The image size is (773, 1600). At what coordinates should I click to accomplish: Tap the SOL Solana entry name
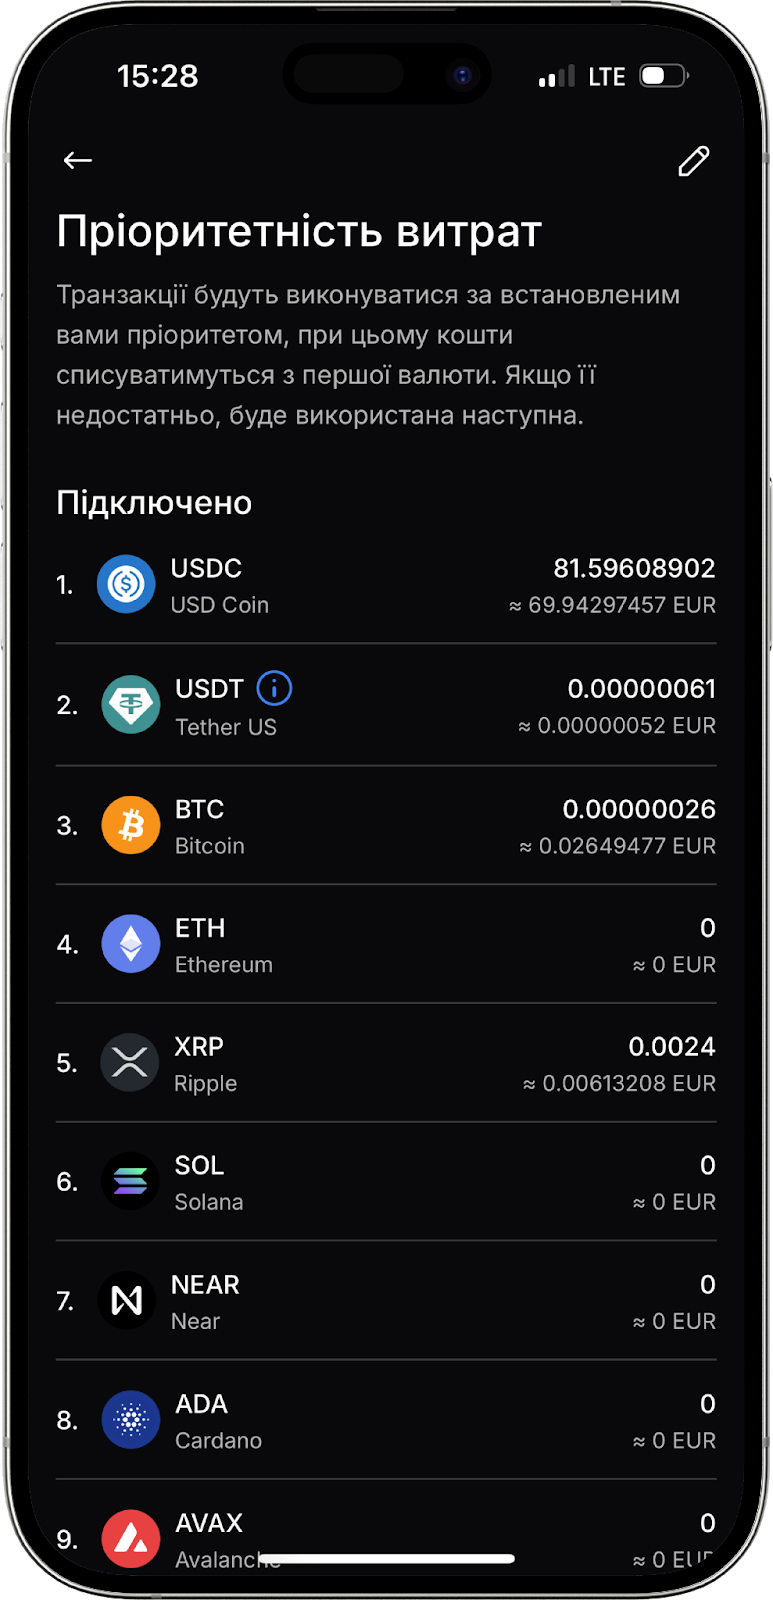click(208, 1182)
